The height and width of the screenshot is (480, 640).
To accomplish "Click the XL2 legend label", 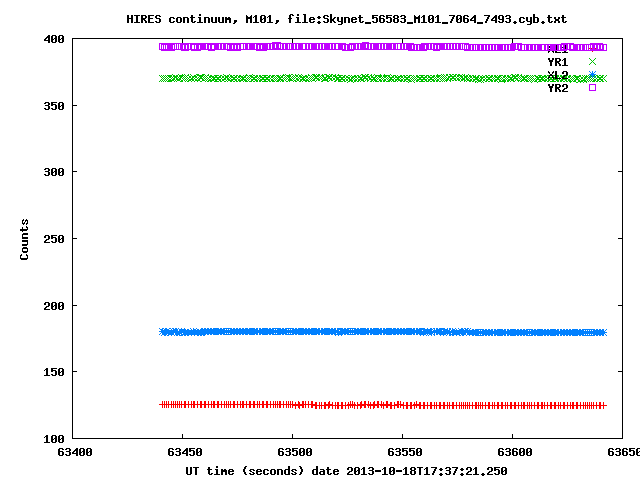I will [x=558, y=75].
